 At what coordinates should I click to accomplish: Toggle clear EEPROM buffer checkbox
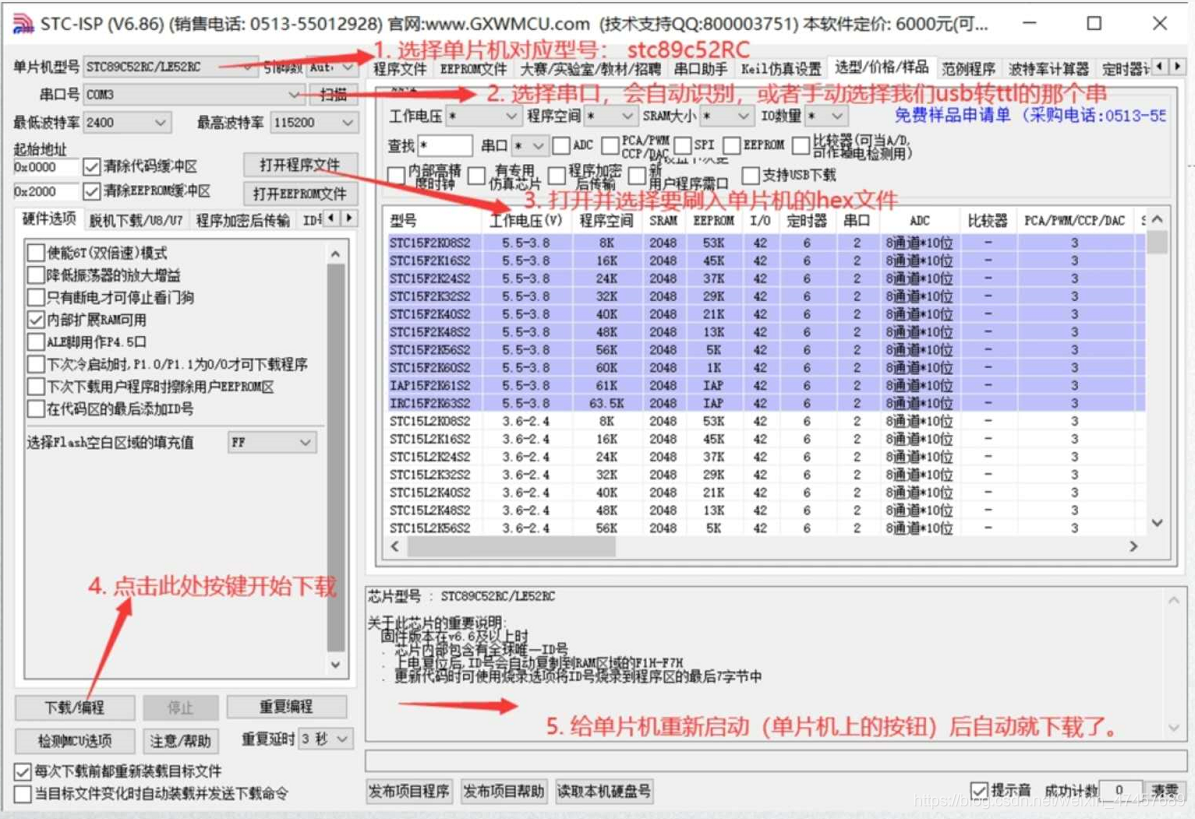click(x=91, y=190)
